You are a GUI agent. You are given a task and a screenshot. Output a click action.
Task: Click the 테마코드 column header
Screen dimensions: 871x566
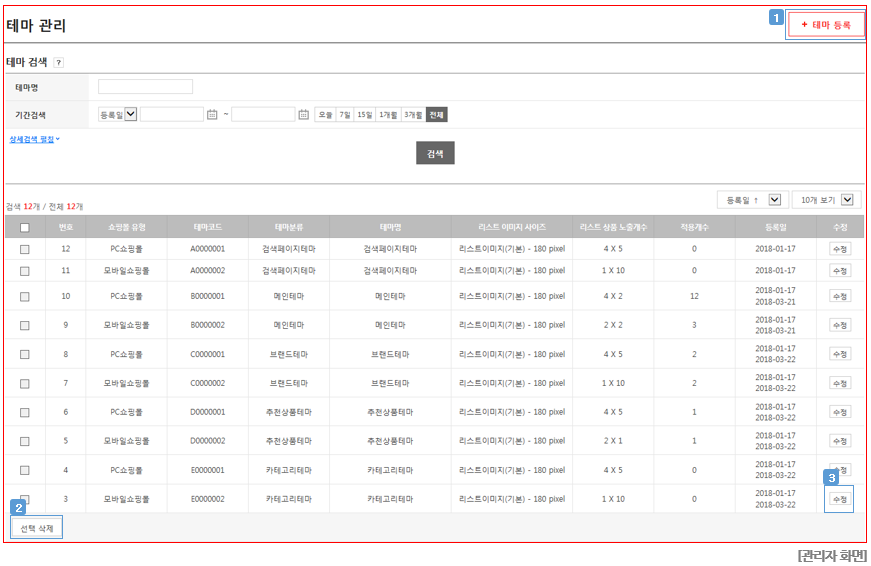208,227
